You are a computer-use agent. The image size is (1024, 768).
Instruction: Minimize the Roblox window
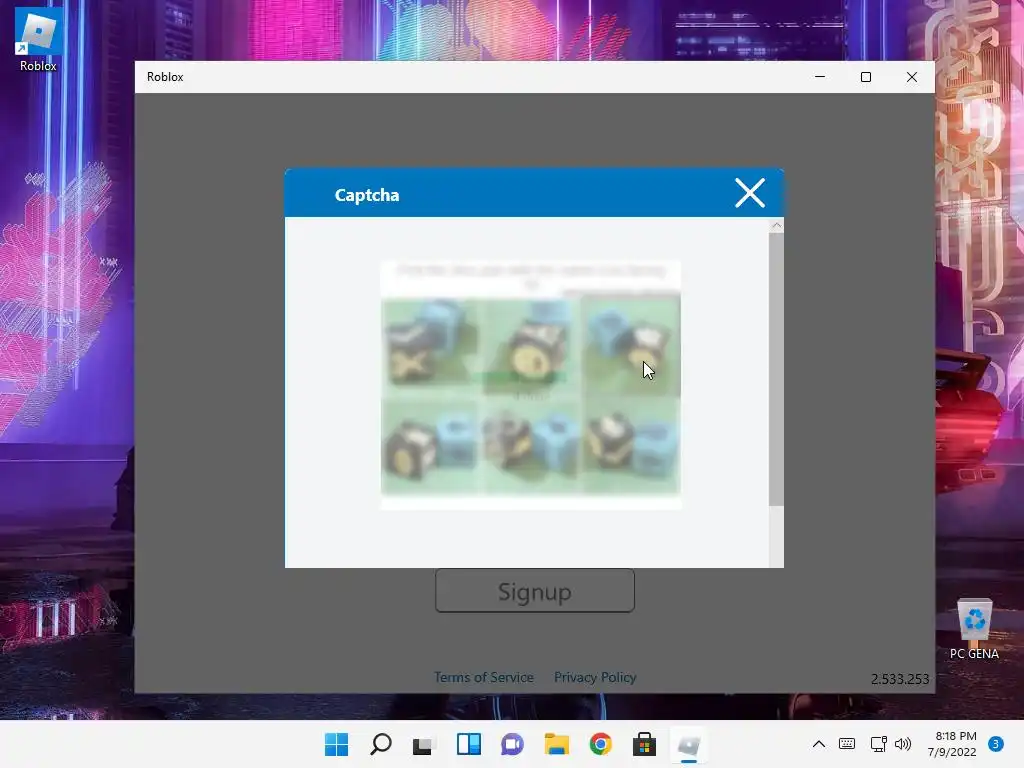click(x=820, y=77)
